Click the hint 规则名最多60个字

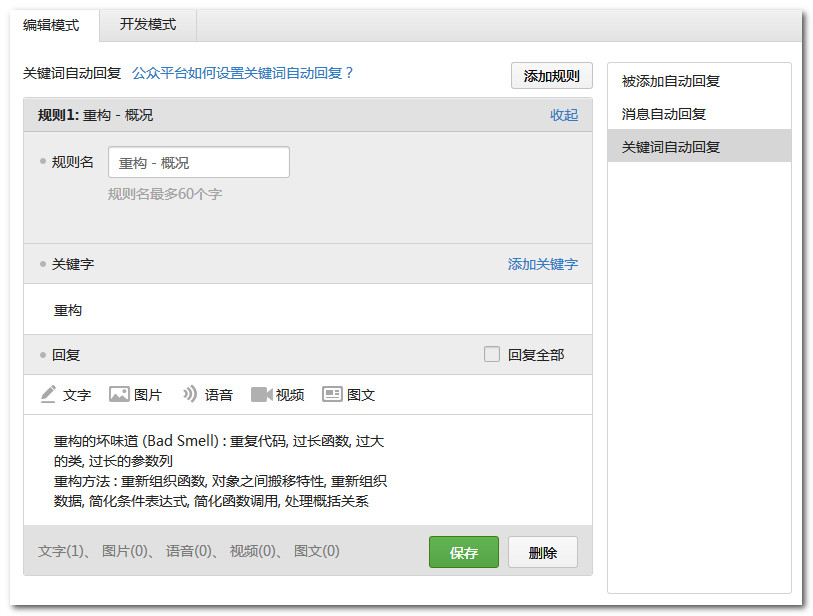pos(165,194)
